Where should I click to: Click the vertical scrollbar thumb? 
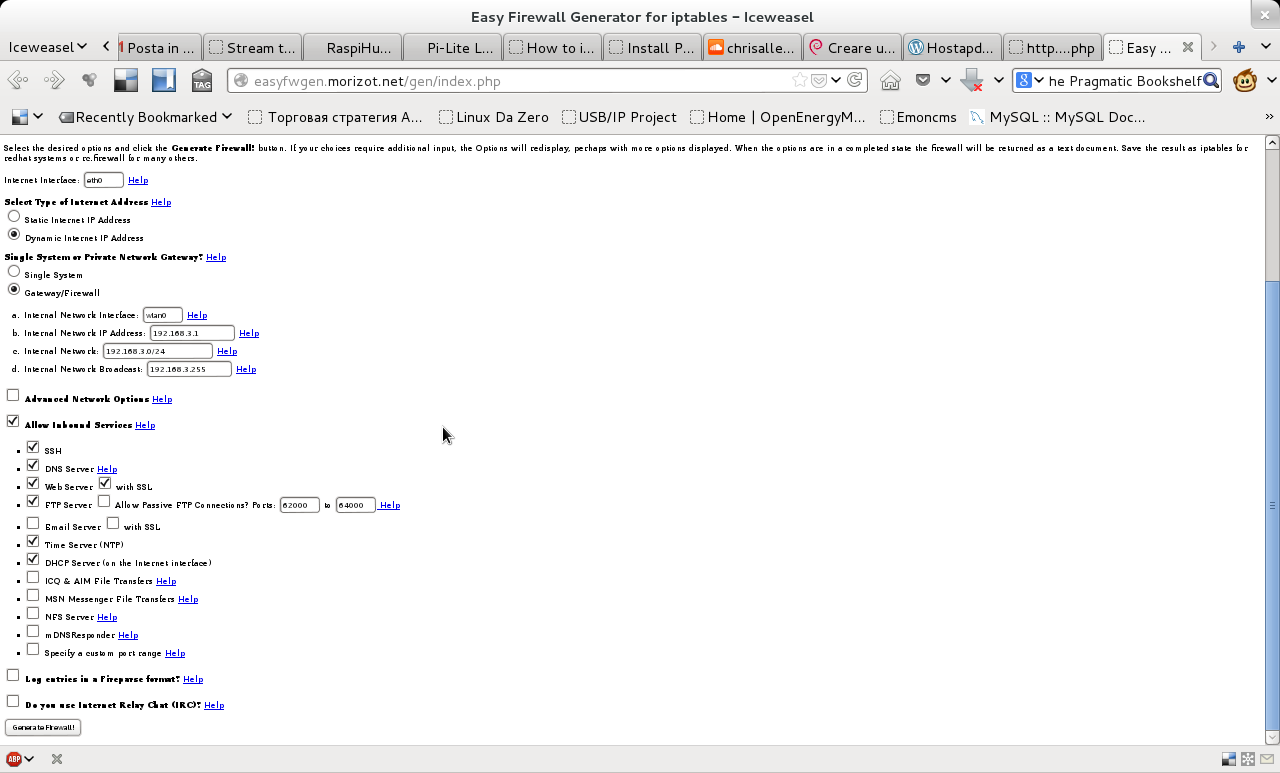pyautogui.click(x=1272, y=505)
